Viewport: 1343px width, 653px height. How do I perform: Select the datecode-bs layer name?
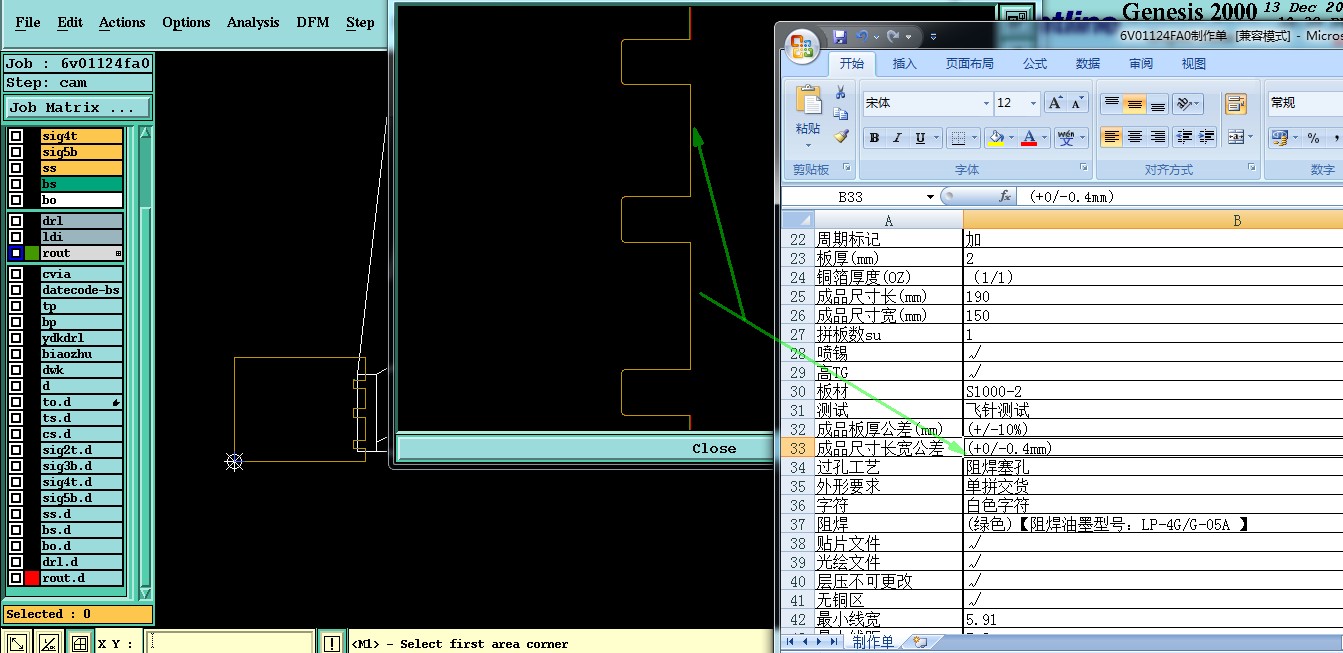(x=81, y=290)
